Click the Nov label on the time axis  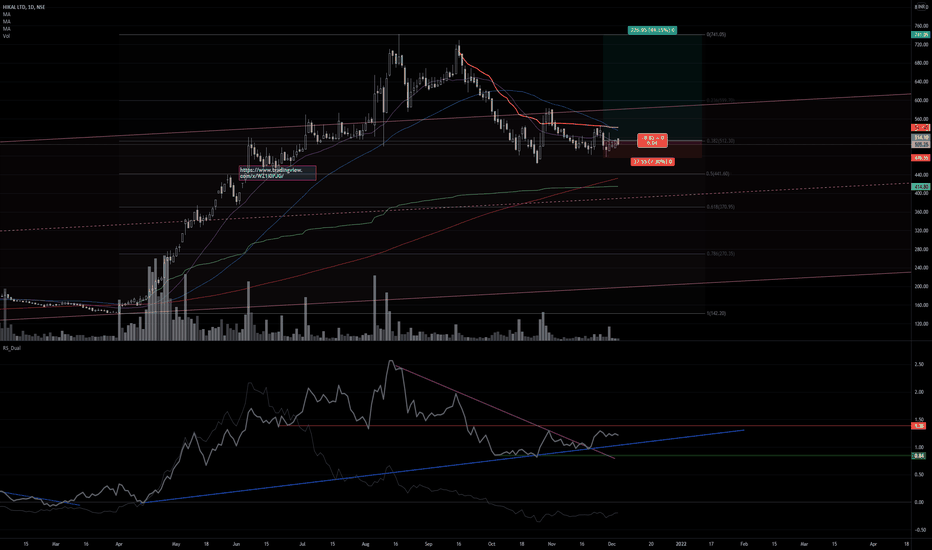tap(552, 544)
